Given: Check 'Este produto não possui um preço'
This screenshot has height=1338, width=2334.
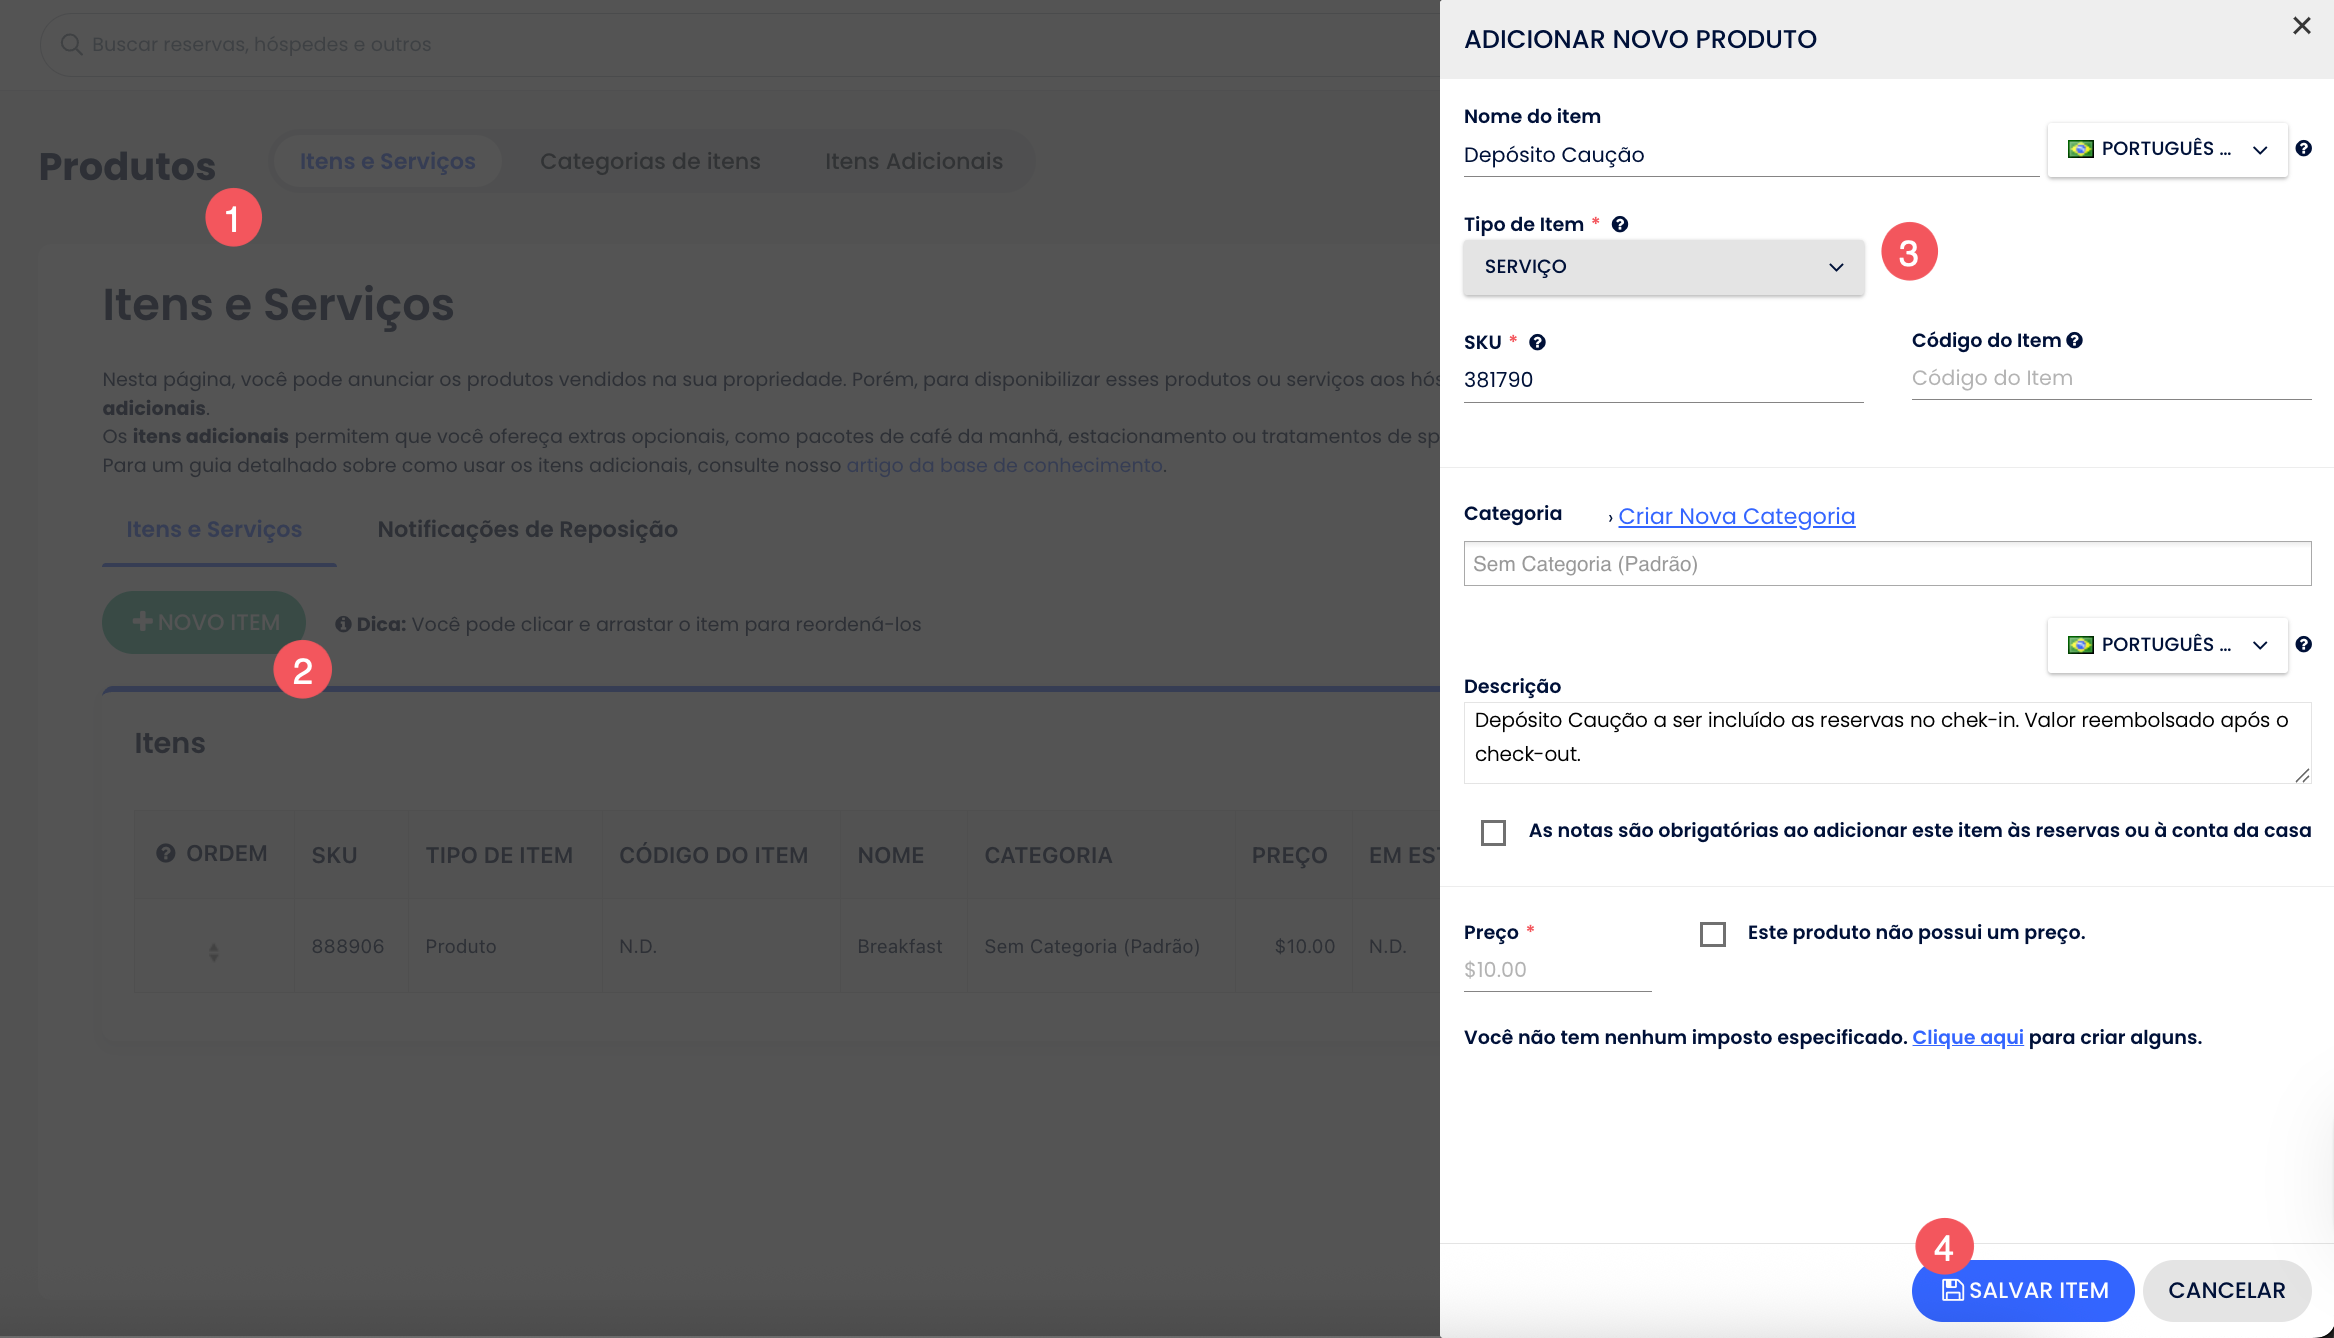Looking at the screenshot, I should [x=1713, y=935].
